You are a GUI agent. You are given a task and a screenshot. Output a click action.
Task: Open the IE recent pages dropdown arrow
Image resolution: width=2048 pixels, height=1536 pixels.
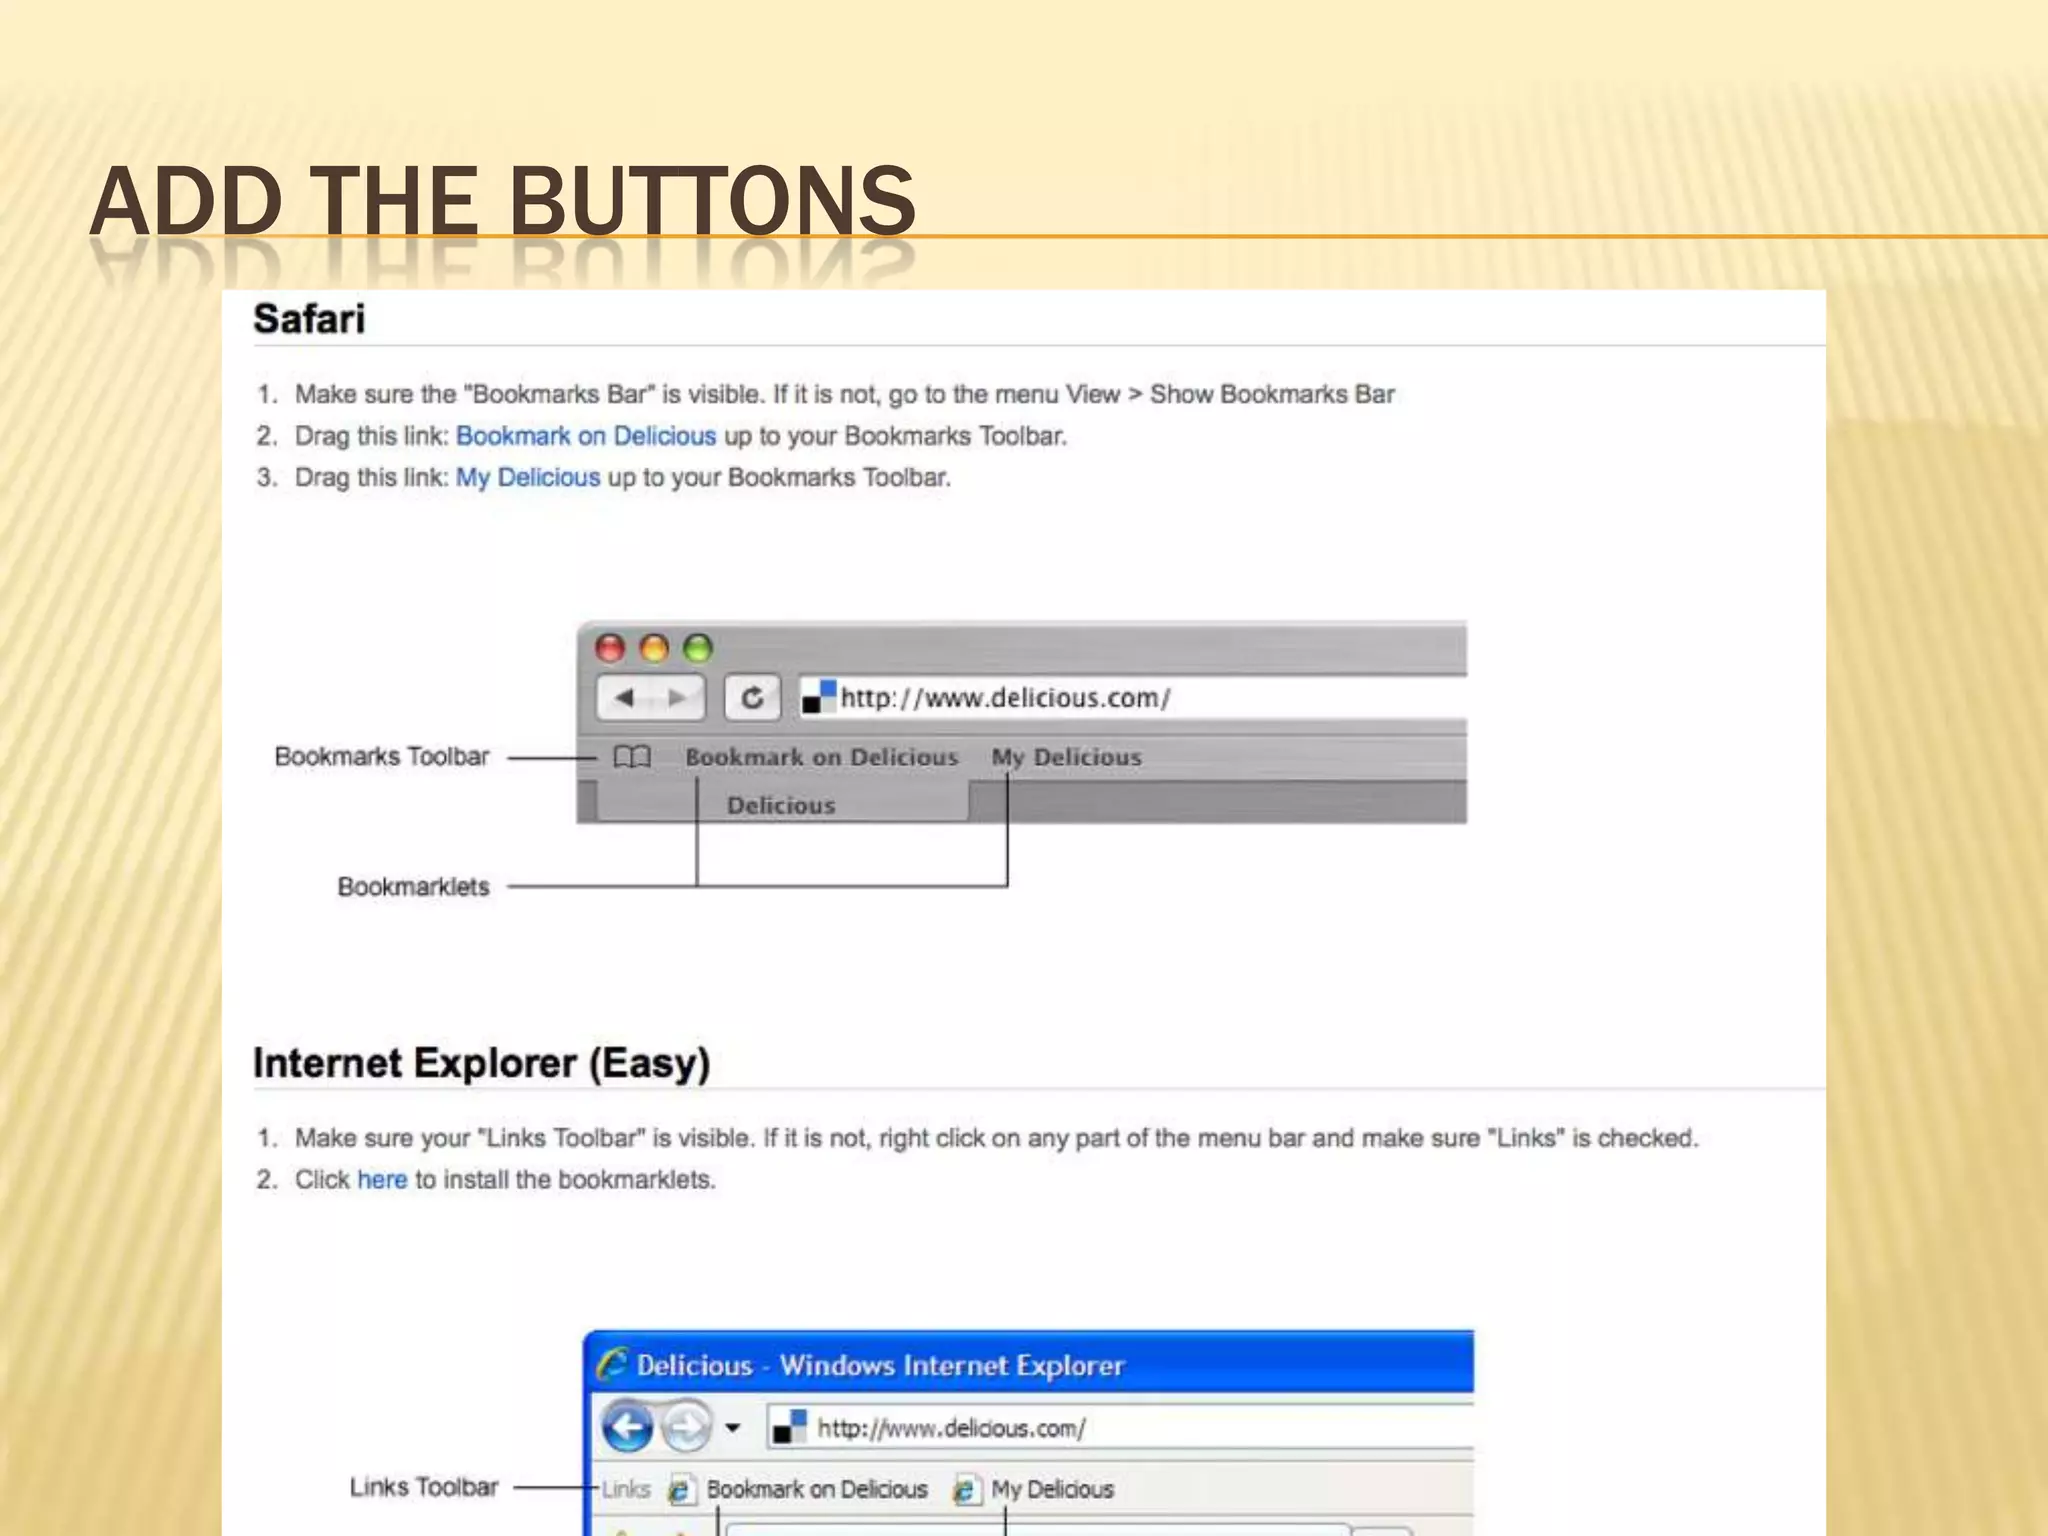point(733,1428)
